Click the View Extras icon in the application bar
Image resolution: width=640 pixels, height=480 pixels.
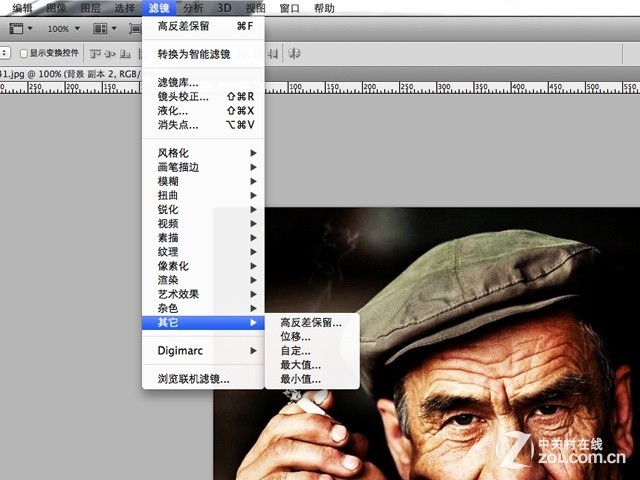16,28
